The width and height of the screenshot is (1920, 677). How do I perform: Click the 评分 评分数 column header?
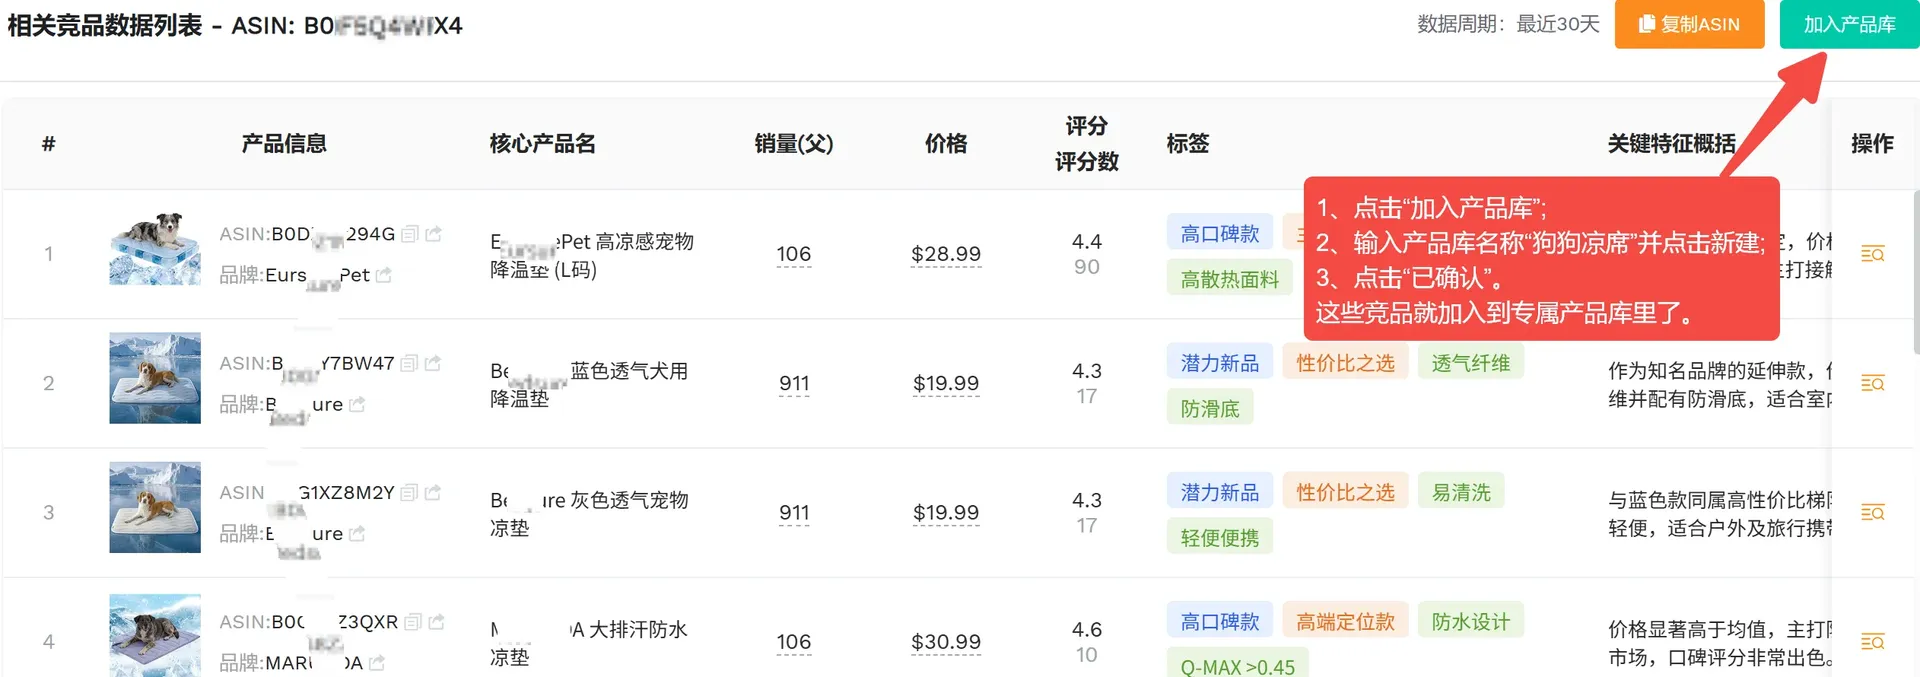pos(1087,144)
